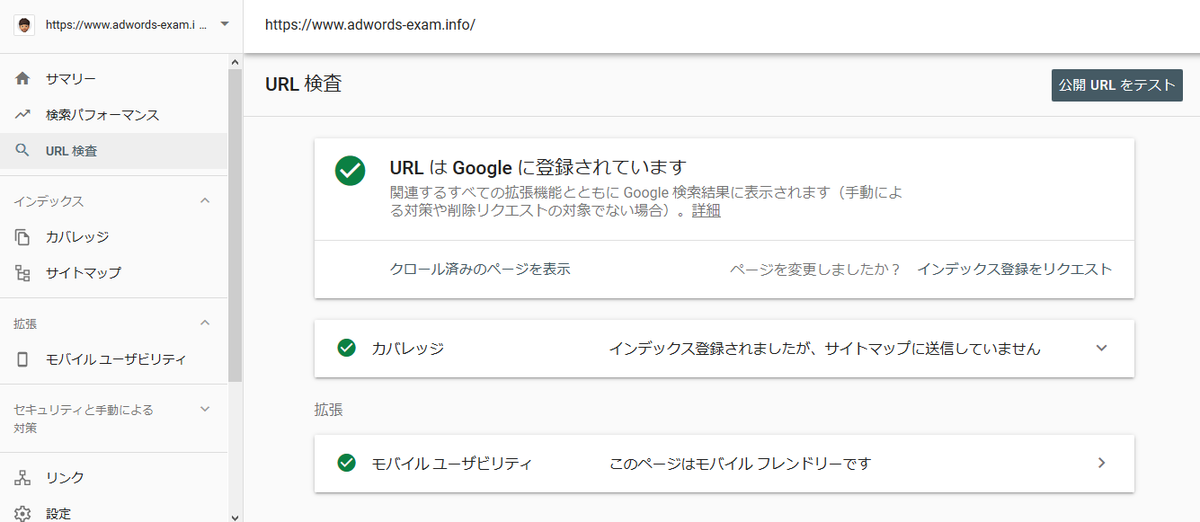The width and height of the screenshot is (1200, 522).
Task: Open モバイル ユーザビリティ sidebar item
Action: pos(114,359)
